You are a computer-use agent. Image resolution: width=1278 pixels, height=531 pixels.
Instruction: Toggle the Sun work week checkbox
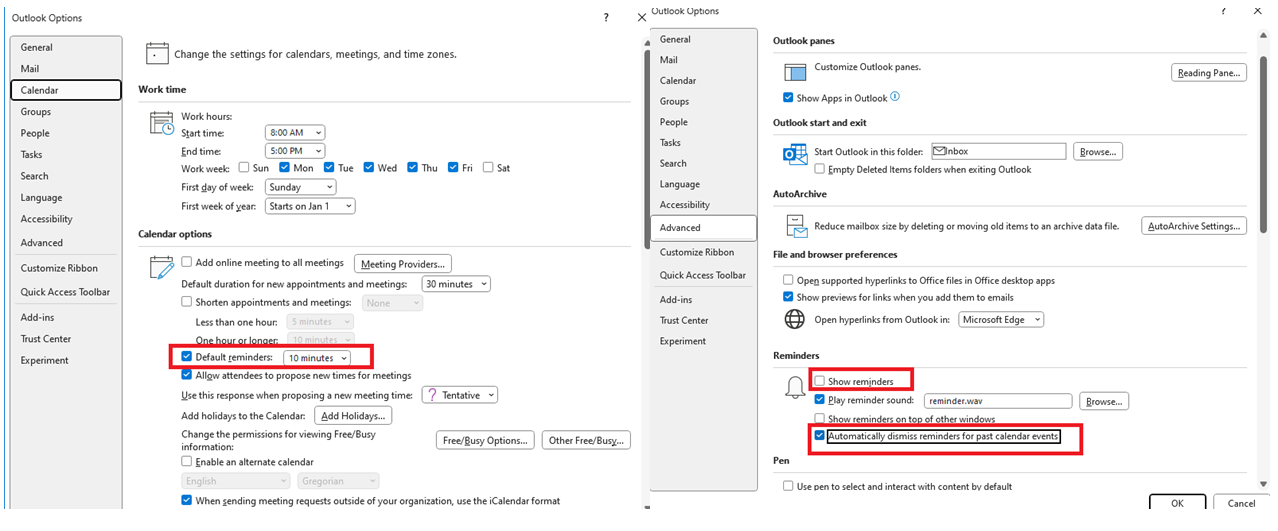[x=243, y=167]
